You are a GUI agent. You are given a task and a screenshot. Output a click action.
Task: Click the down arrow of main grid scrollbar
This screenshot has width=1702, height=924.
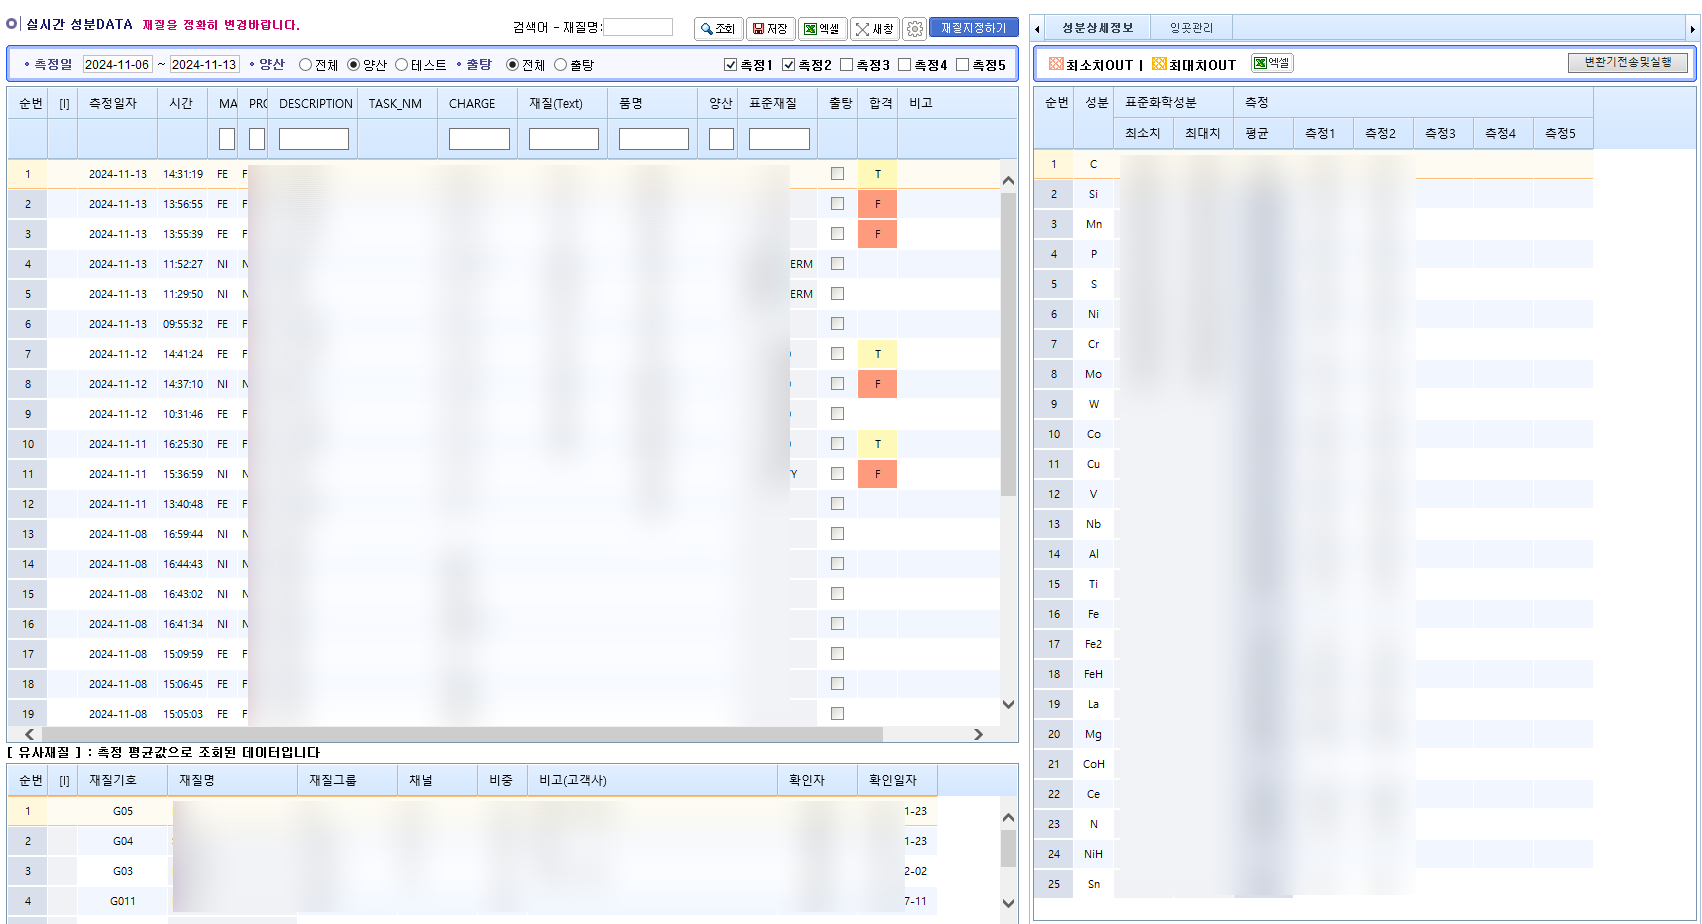pos(1008,704)
